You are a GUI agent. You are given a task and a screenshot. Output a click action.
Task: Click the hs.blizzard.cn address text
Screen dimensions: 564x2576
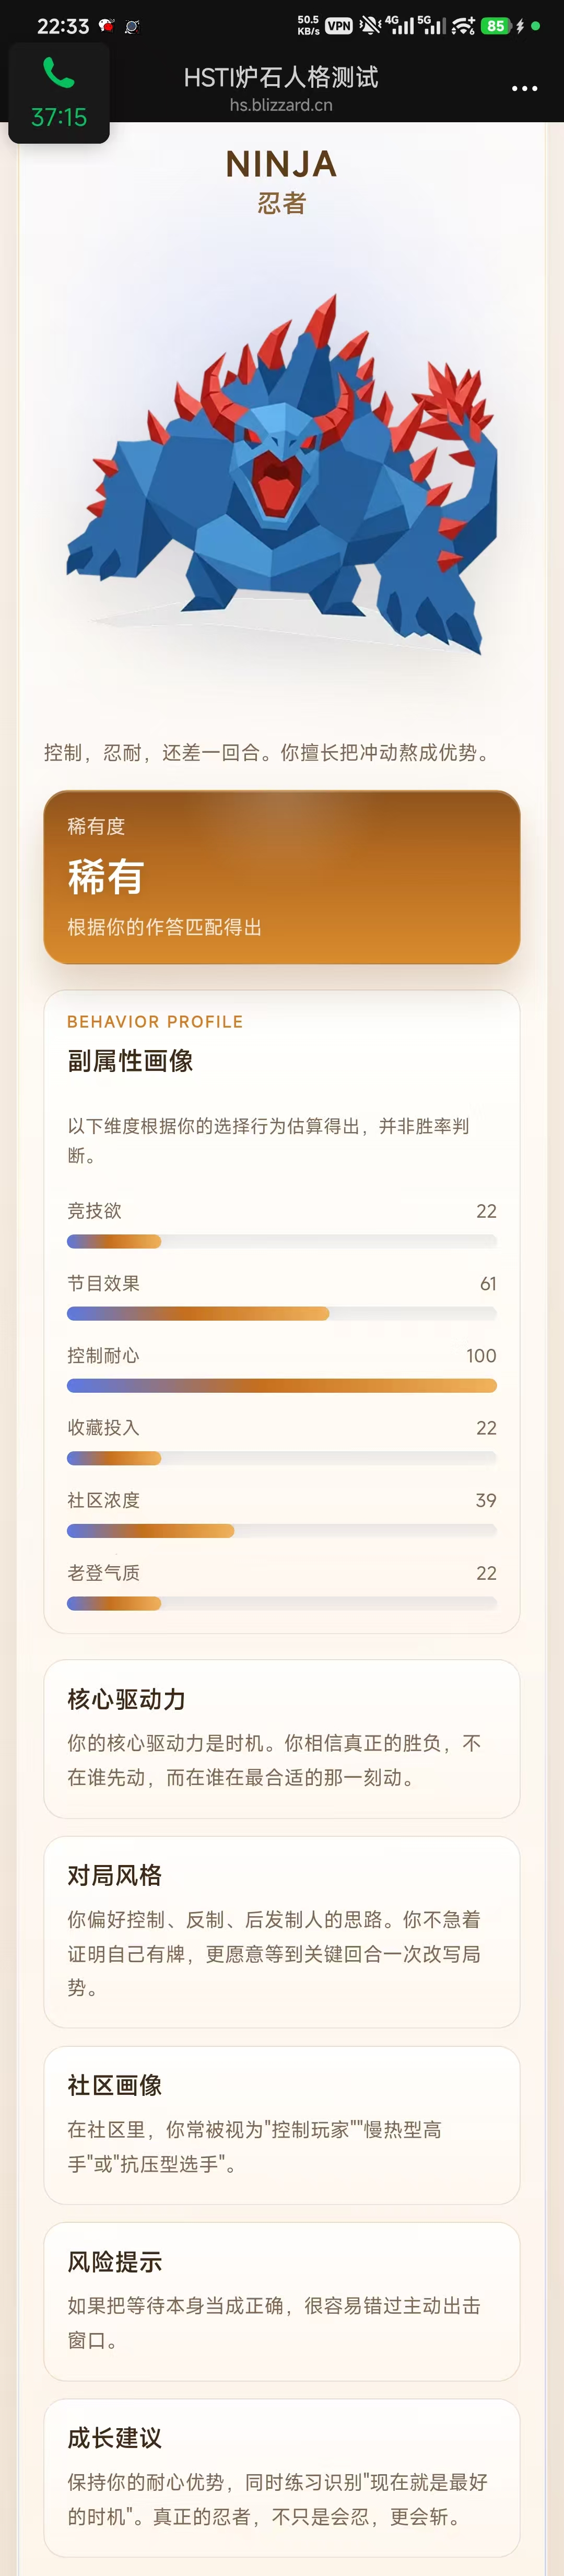(281, 105)
